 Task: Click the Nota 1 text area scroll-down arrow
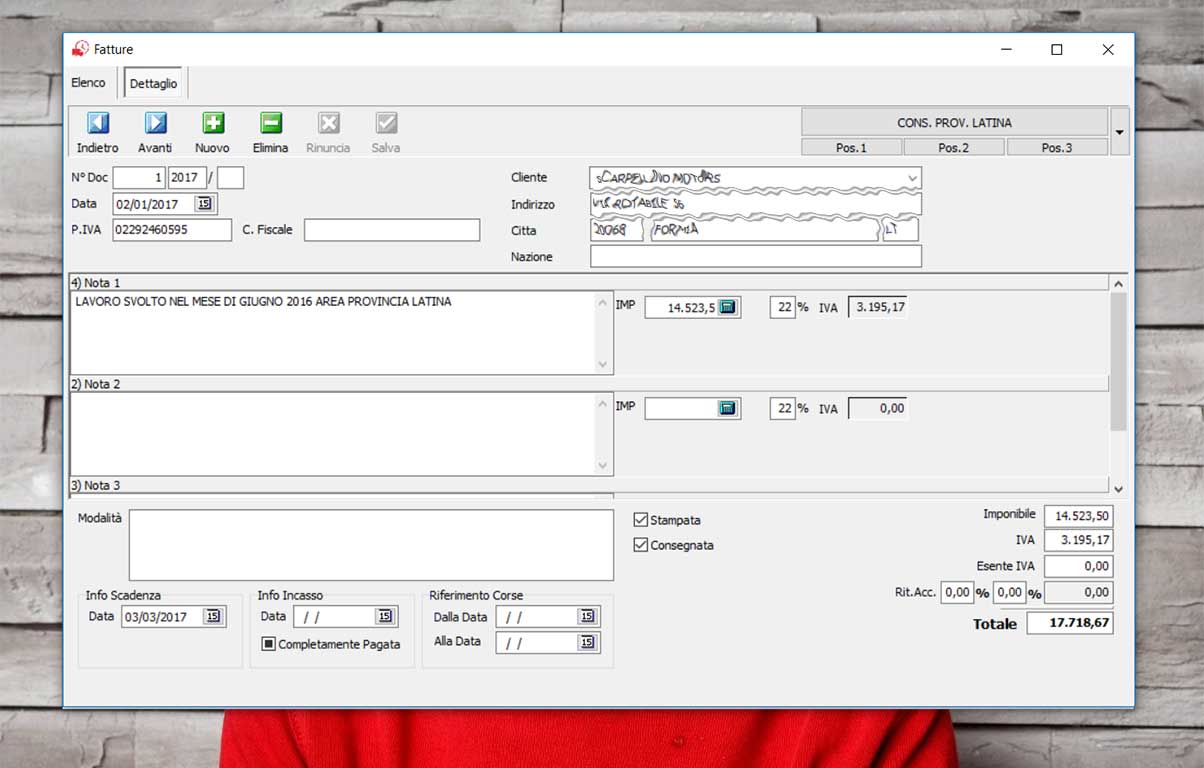click(x=603, y=365)
